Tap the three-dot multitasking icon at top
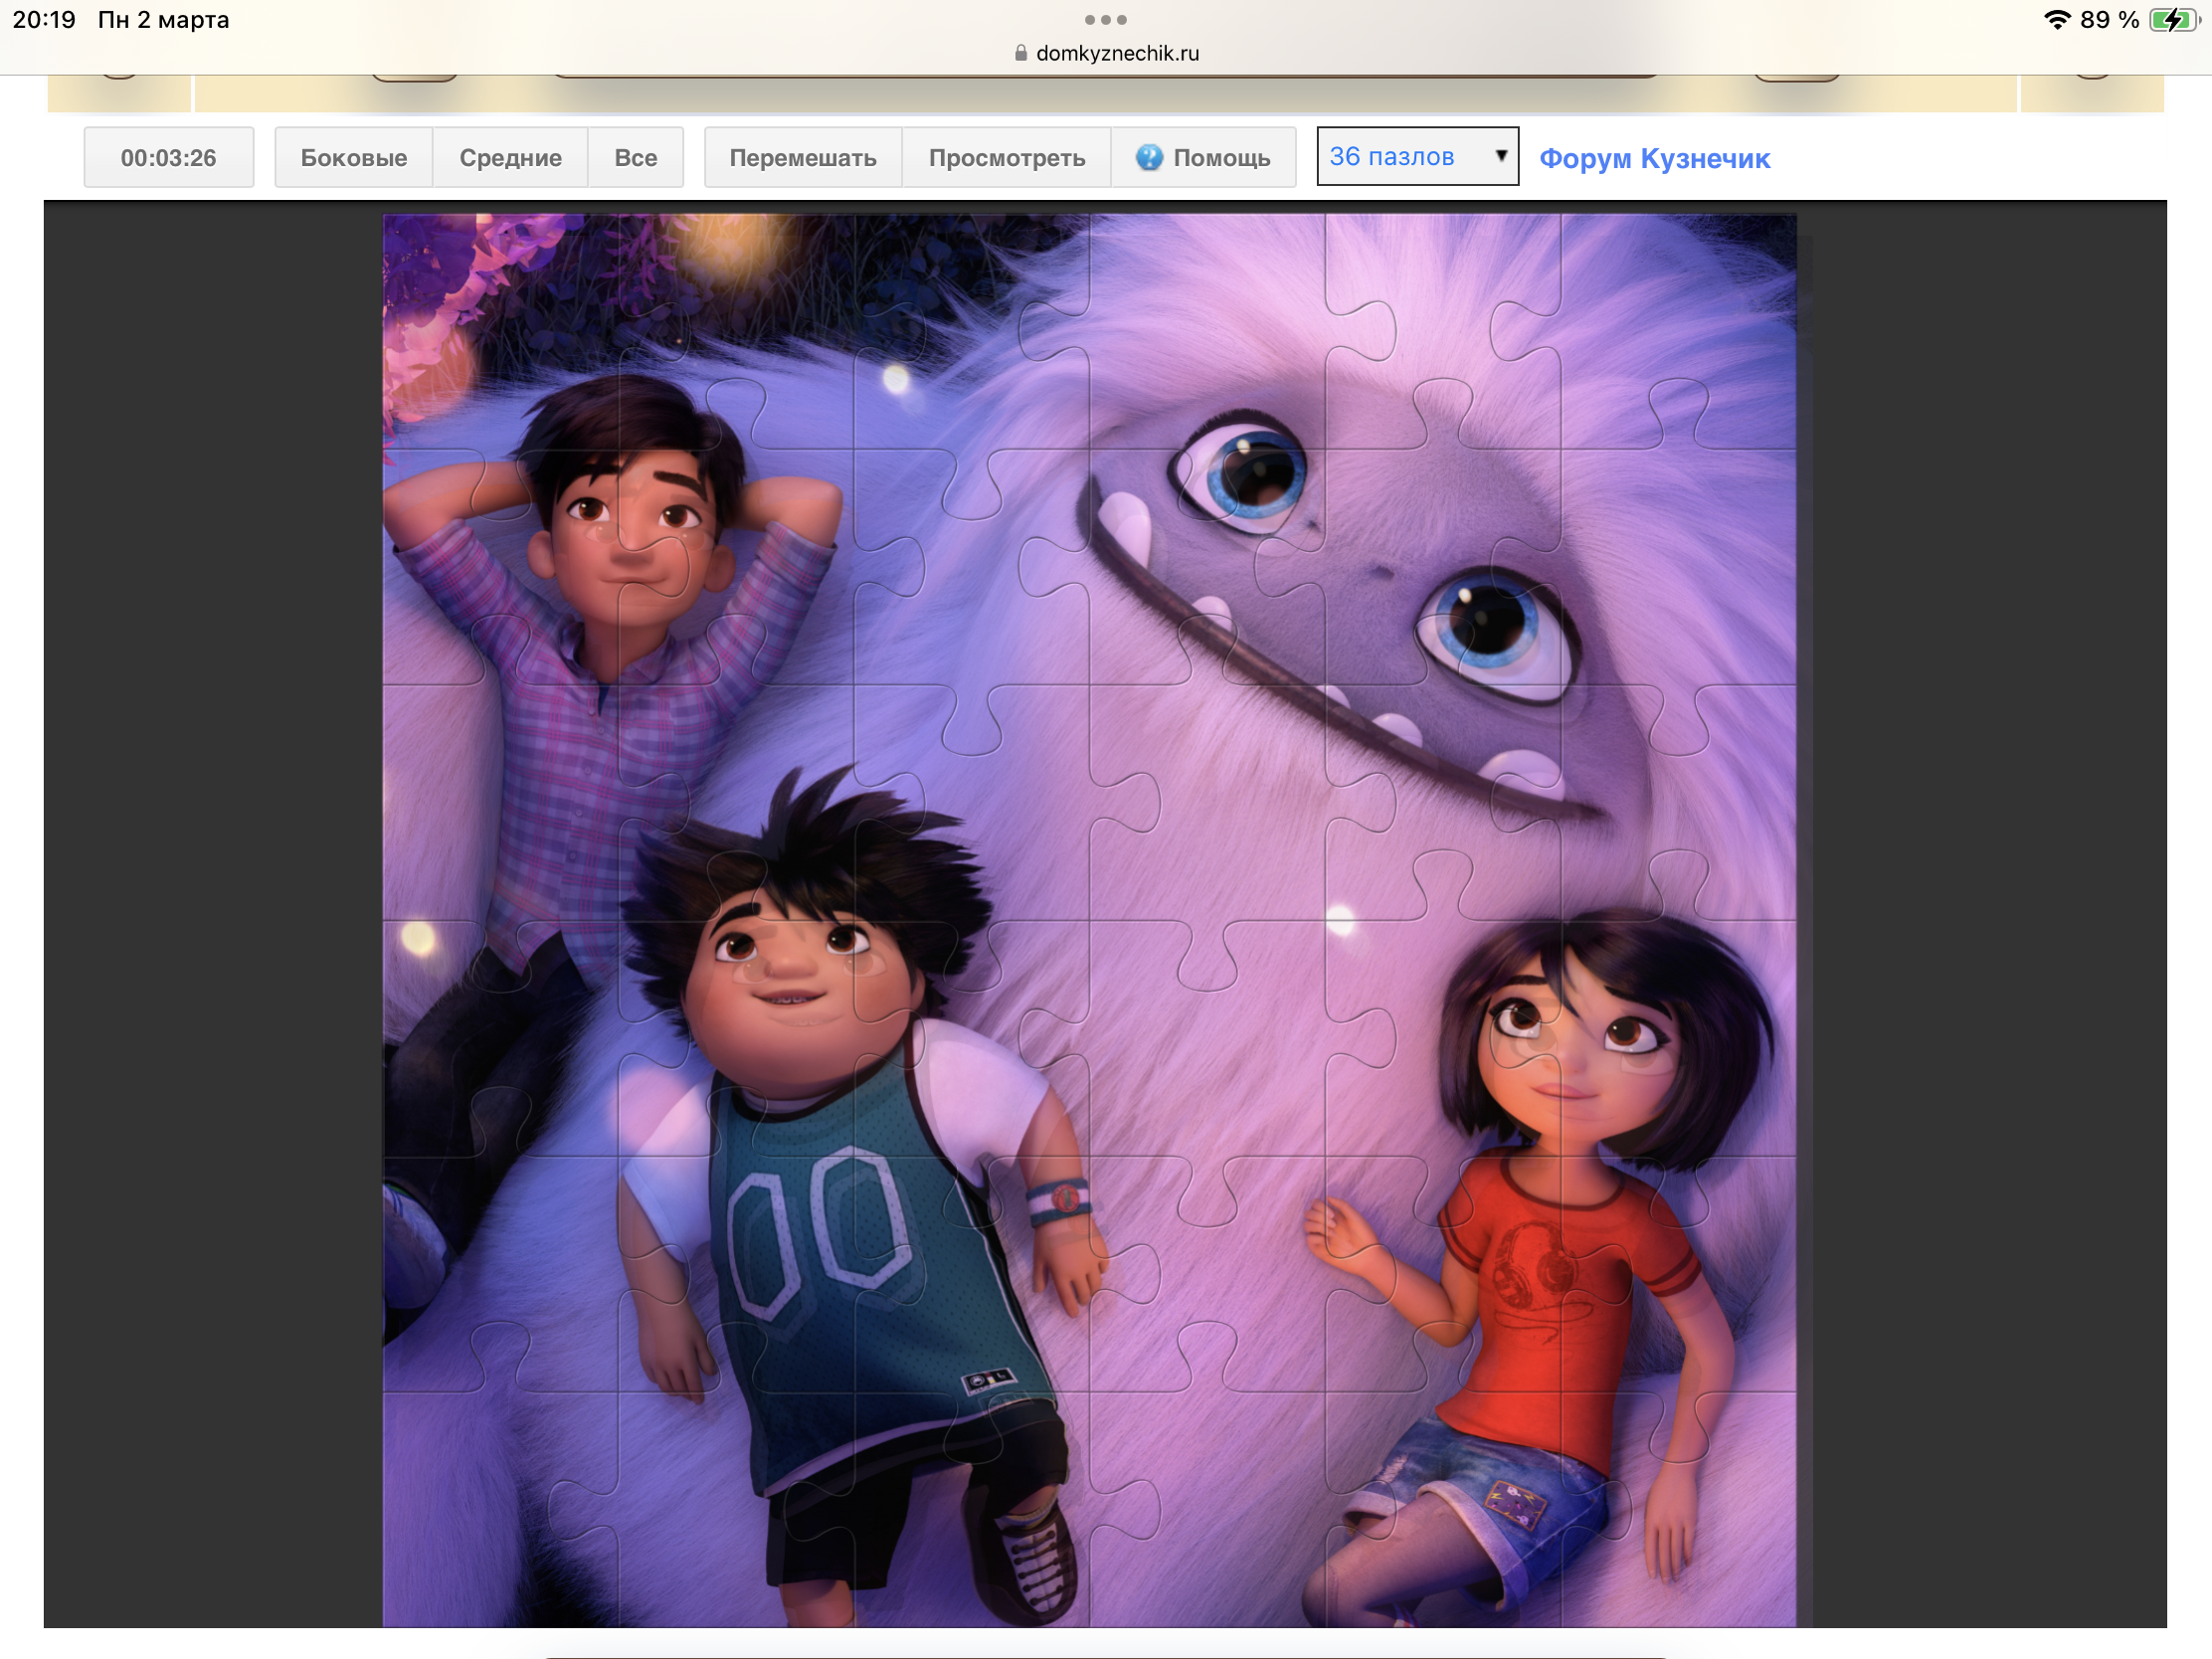Image resolution: width=2212 pixels, height=1659 pixels. 1105,20
